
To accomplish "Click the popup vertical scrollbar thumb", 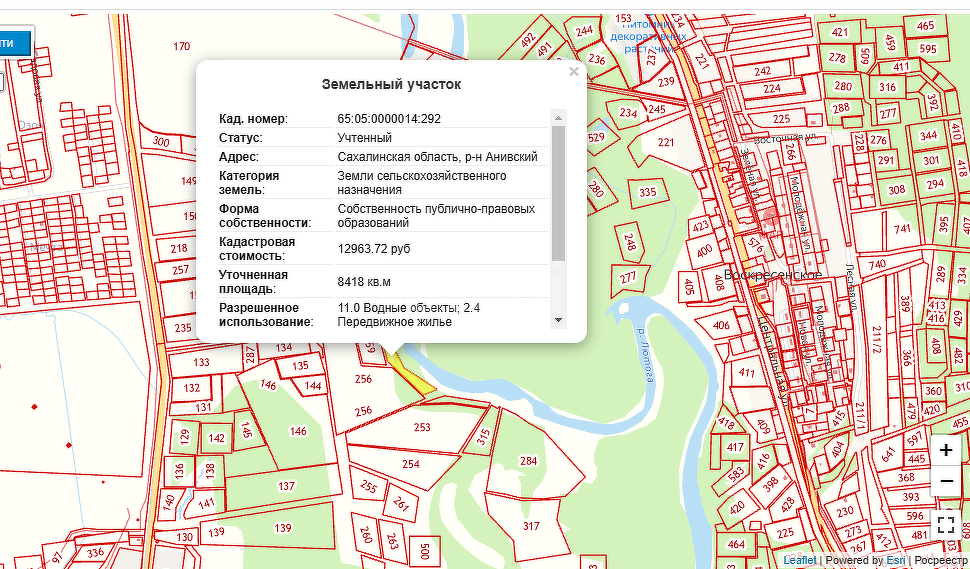I will click(x=558, y=190).
